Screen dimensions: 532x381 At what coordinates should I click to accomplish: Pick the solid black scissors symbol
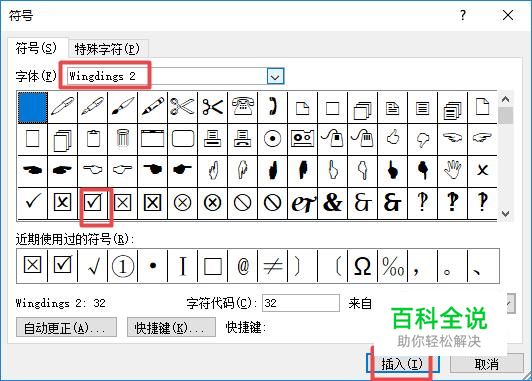click(x=212, y=108)
